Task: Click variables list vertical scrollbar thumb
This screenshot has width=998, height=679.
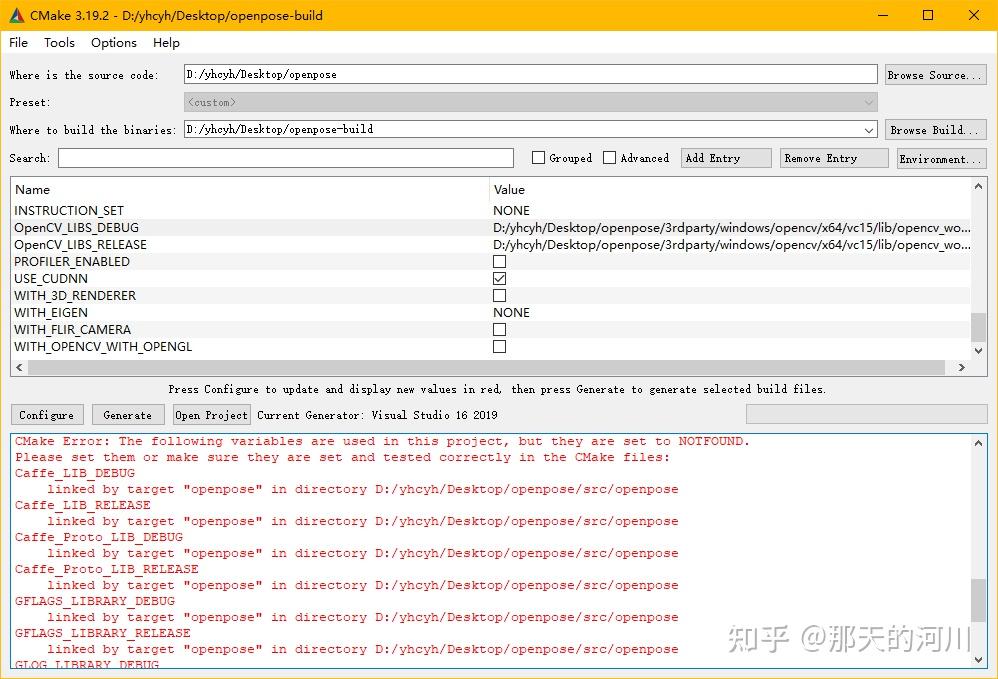Action: point(978,327)
